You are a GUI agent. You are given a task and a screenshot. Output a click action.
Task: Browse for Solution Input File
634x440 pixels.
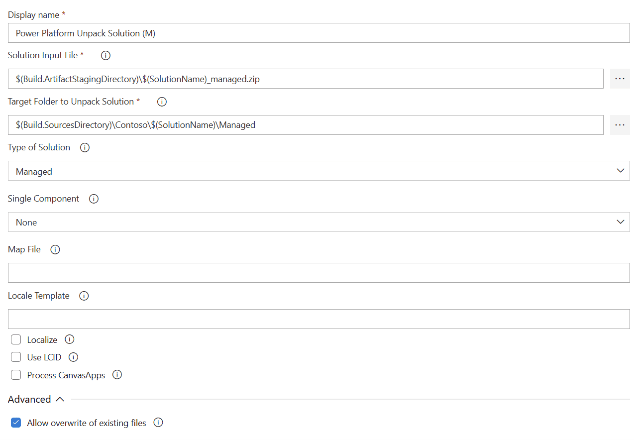pos(619,78)
